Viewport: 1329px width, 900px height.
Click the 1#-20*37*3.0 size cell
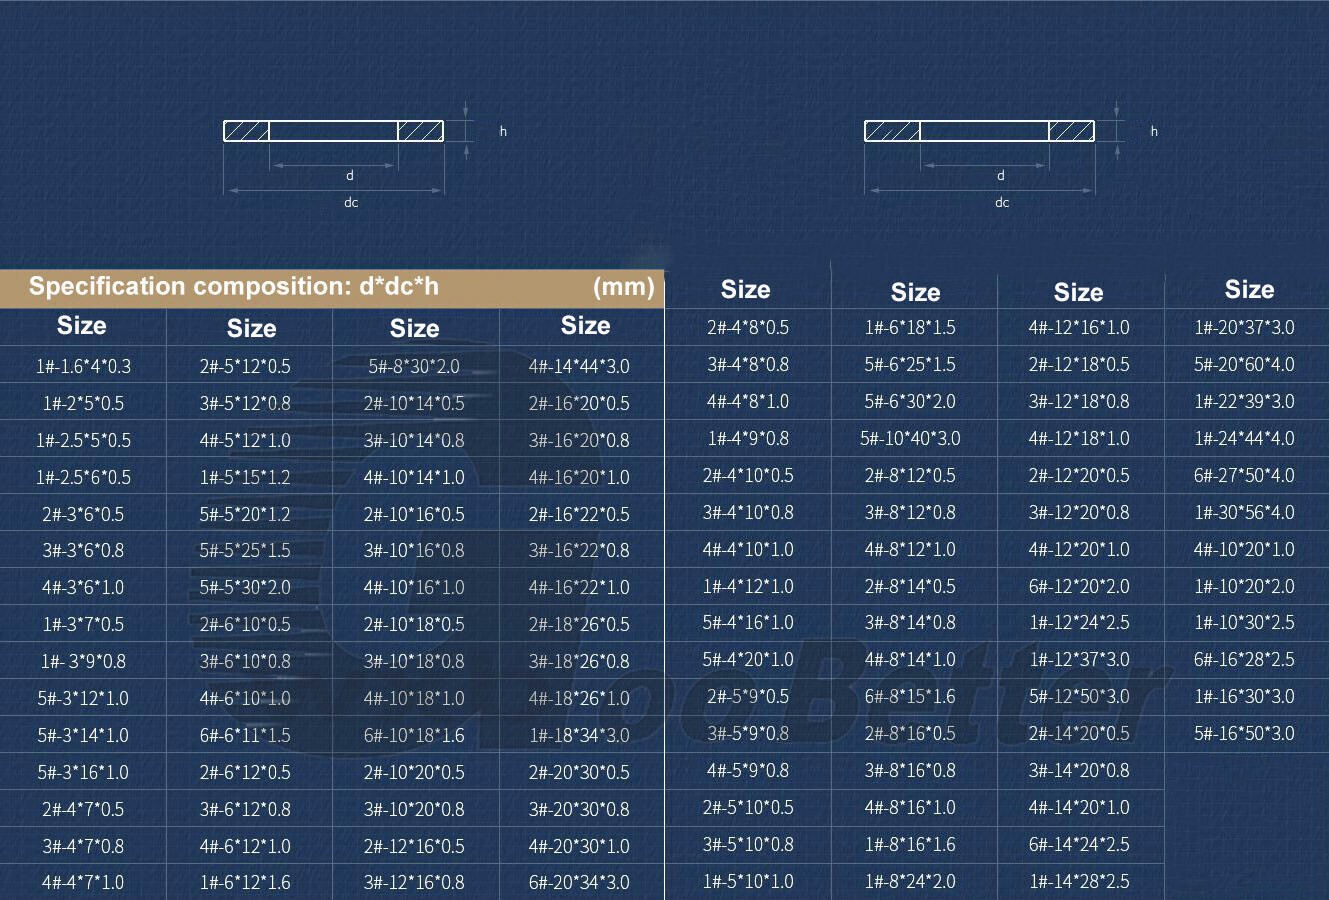click(x=1244, y=327)
